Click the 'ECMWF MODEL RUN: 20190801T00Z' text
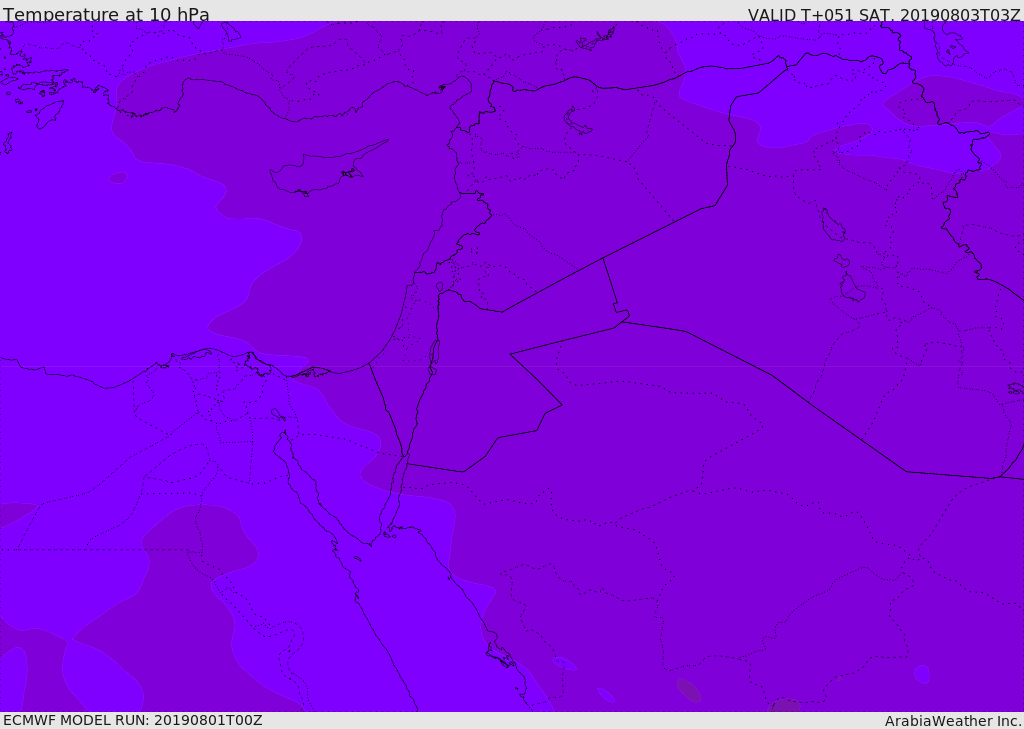The width and height of the screenshot is (1024, 729). coord(133,720)
